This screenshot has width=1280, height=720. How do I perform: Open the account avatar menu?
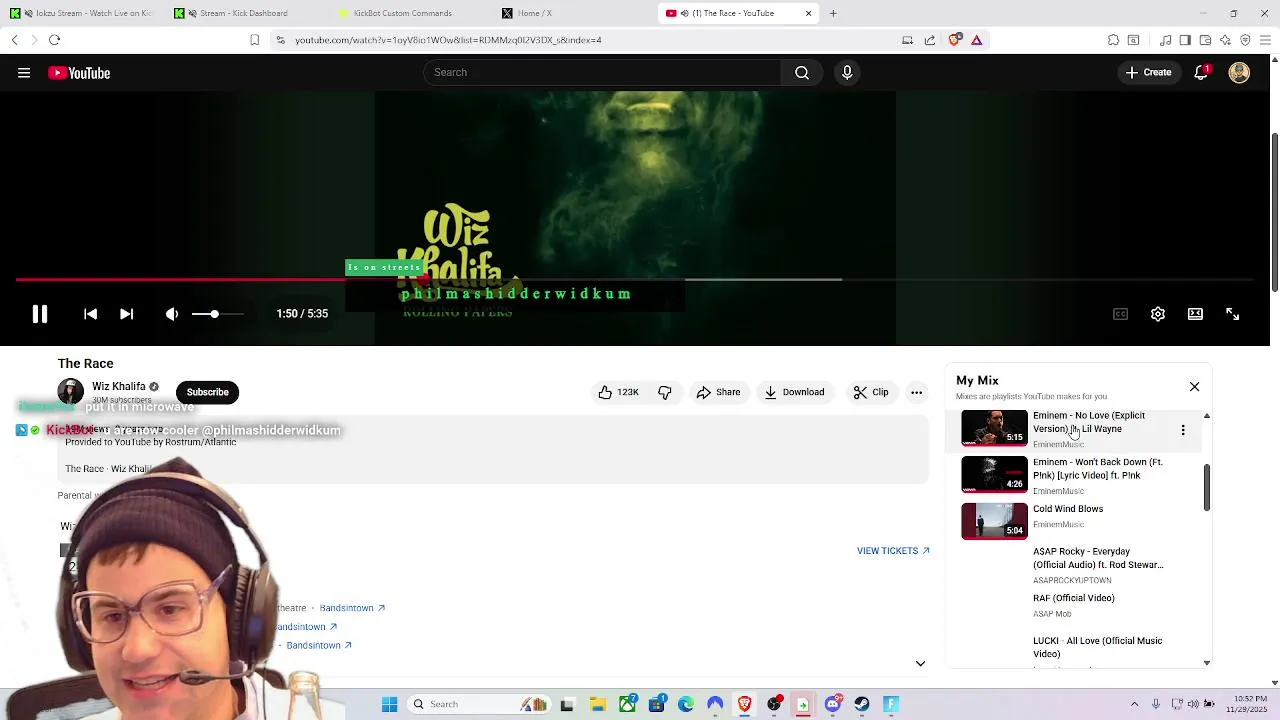(x=1239, y=73)
